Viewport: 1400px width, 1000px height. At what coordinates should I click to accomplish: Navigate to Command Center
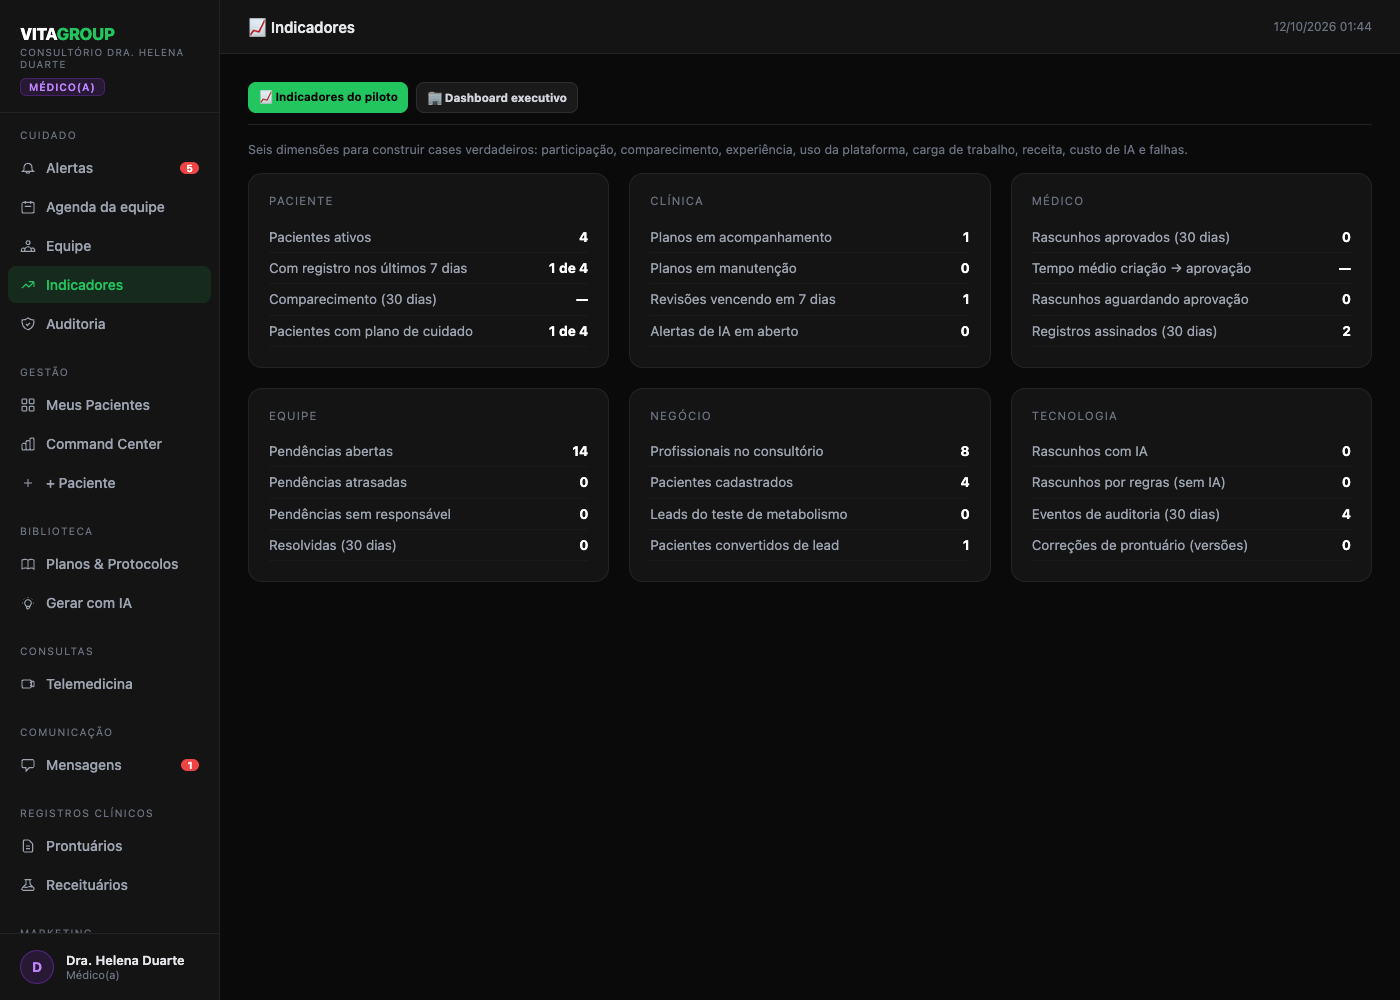coord(110,444)
